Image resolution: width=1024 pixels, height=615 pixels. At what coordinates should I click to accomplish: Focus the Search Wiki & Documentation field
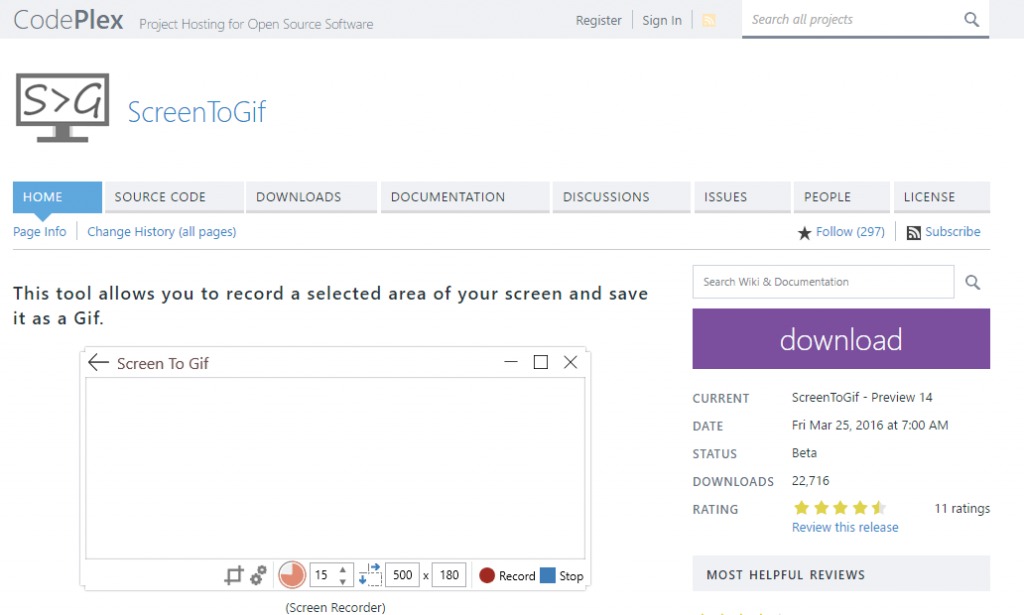[823, 282]
